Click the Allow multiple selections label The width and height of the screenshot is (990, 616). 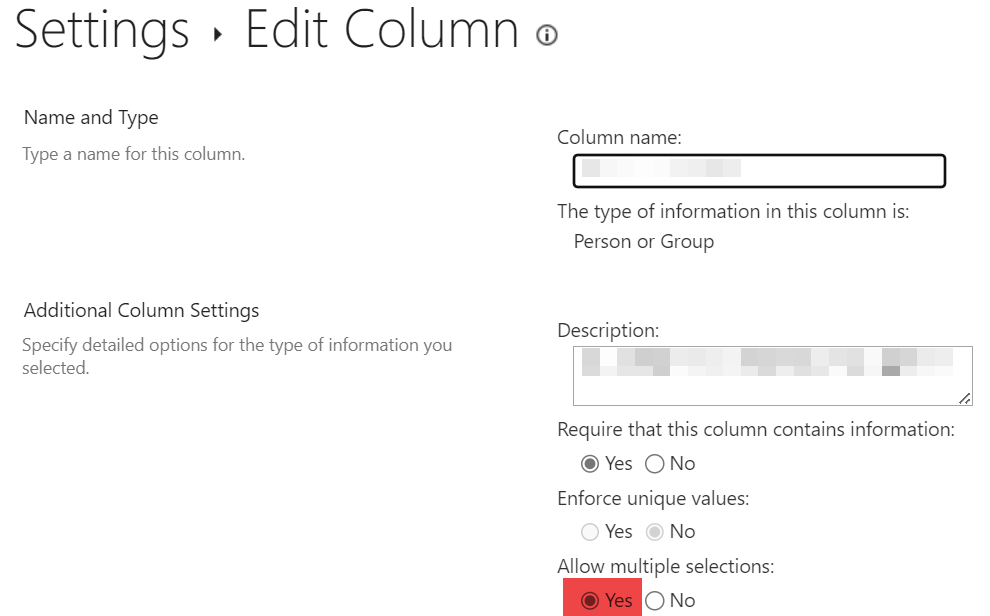665,567
